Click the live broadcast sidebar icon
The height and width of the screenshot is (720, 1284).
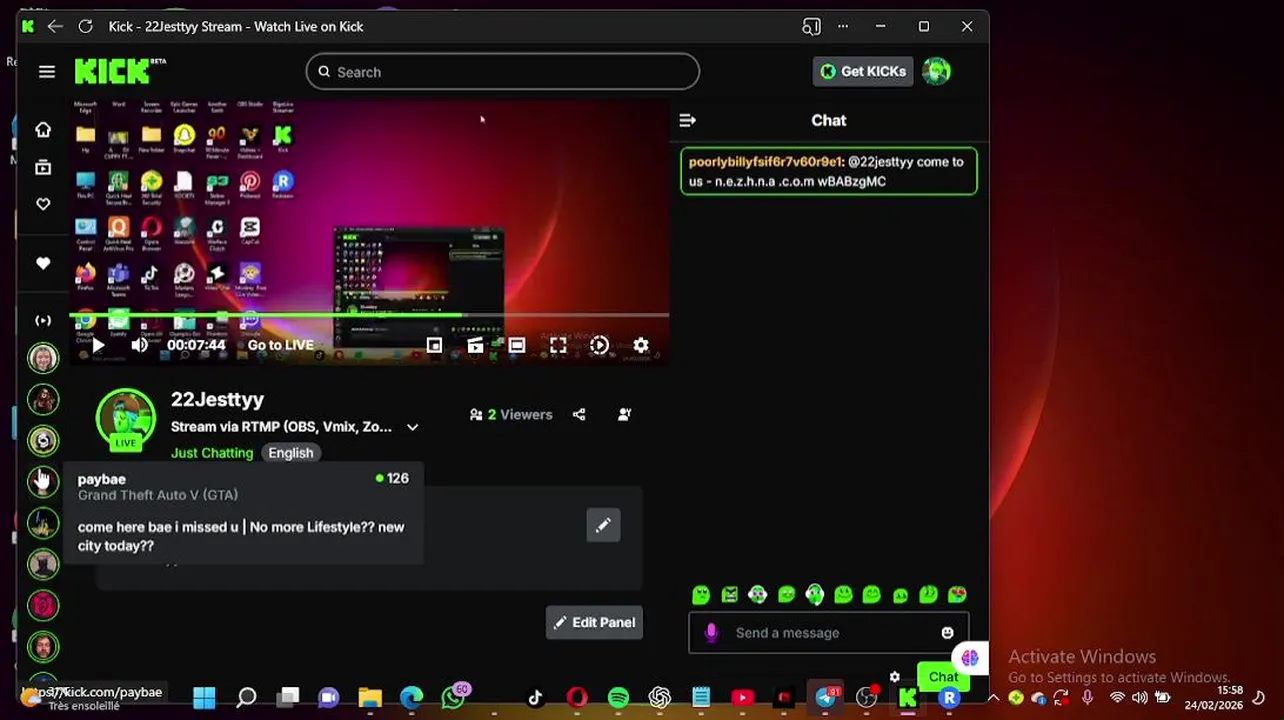click(x=43, y=320)
